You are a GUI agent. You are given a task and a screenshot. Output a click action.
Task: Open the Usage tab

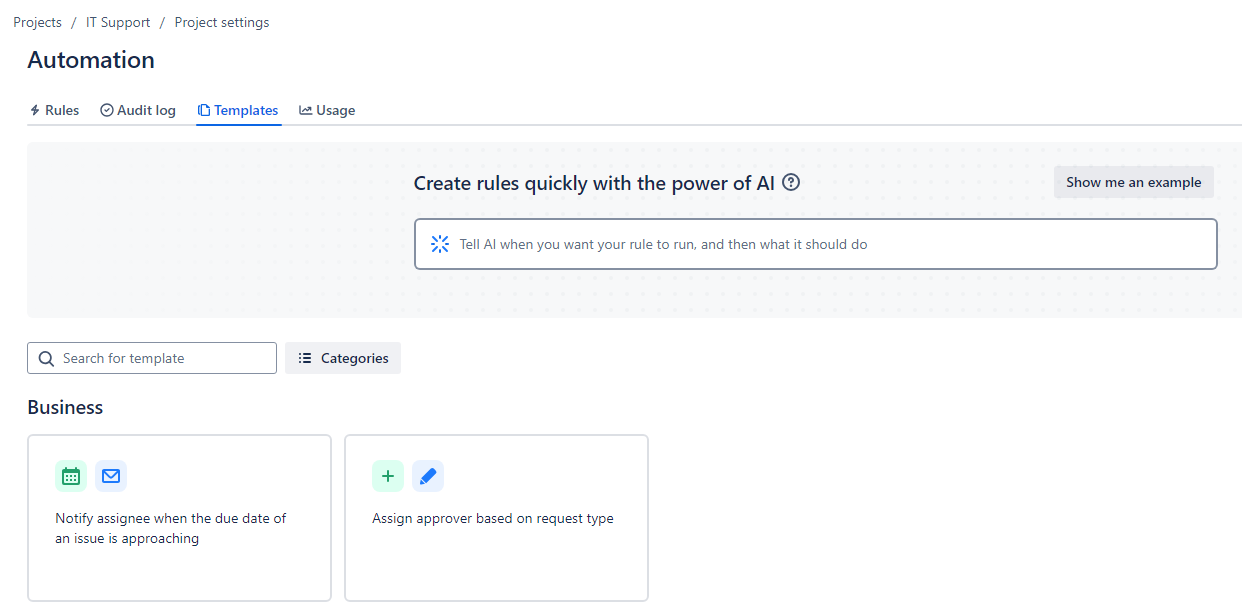click(327, 110)
